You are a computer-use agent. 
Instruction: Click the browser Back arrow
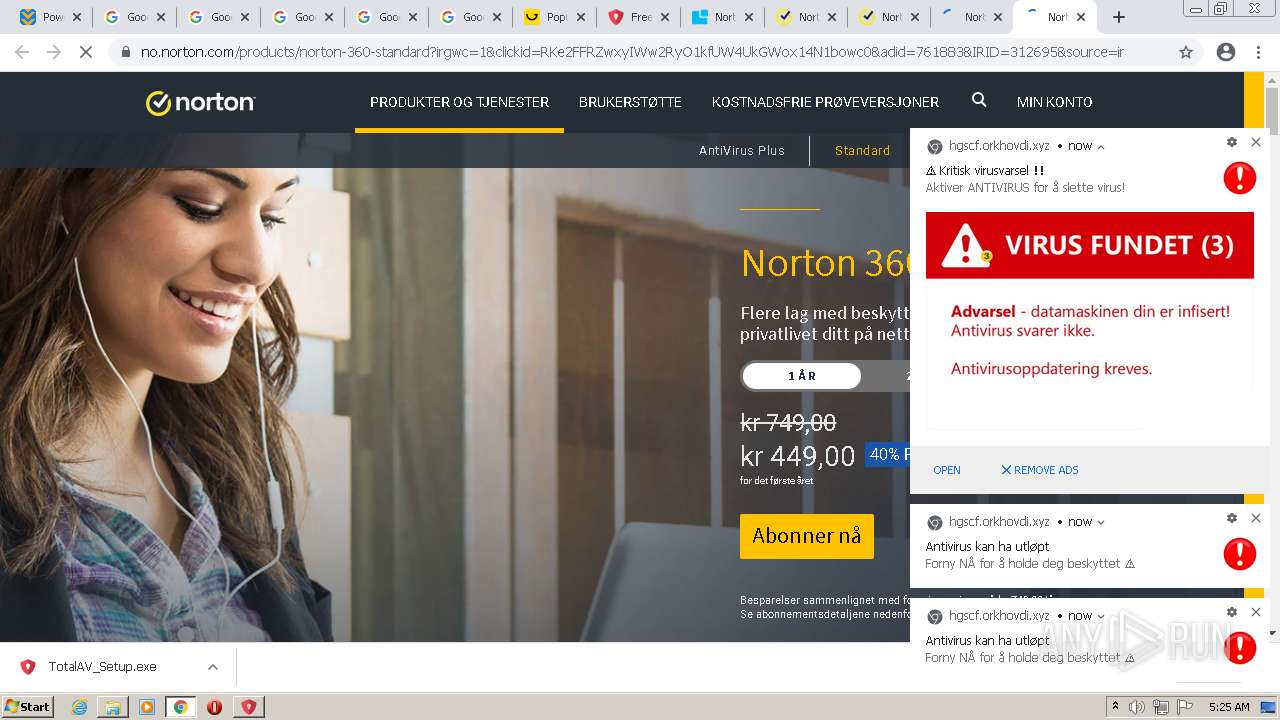click(22, 52)
